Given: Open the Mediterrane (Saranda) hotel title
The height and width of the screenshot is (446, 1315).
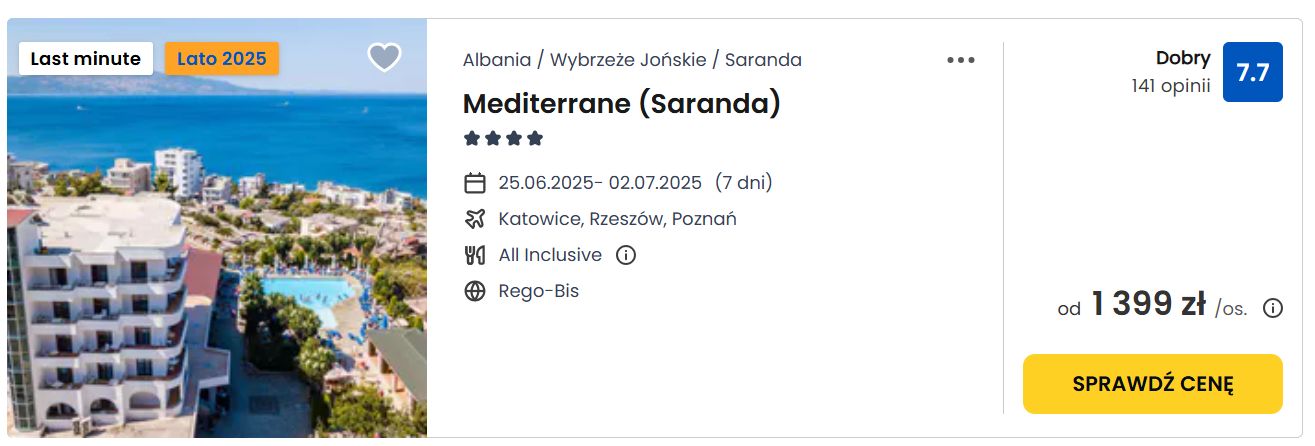Looking at the screenshot, I should pos(621,103).
